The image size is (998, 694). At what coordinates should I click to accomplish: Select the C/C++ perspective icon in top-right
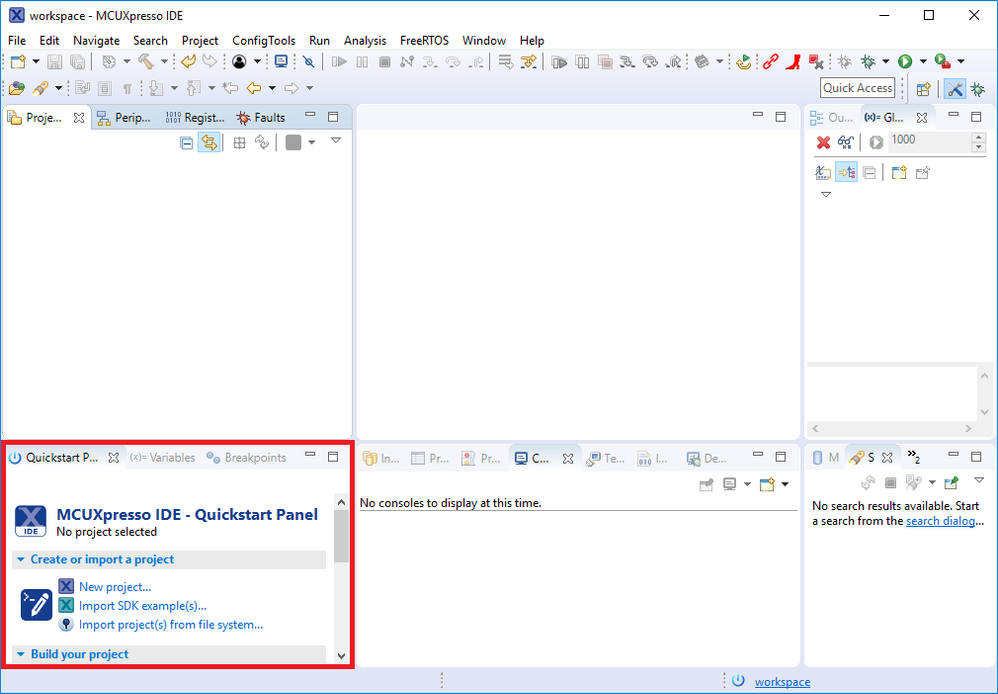(x=955, y=88)
